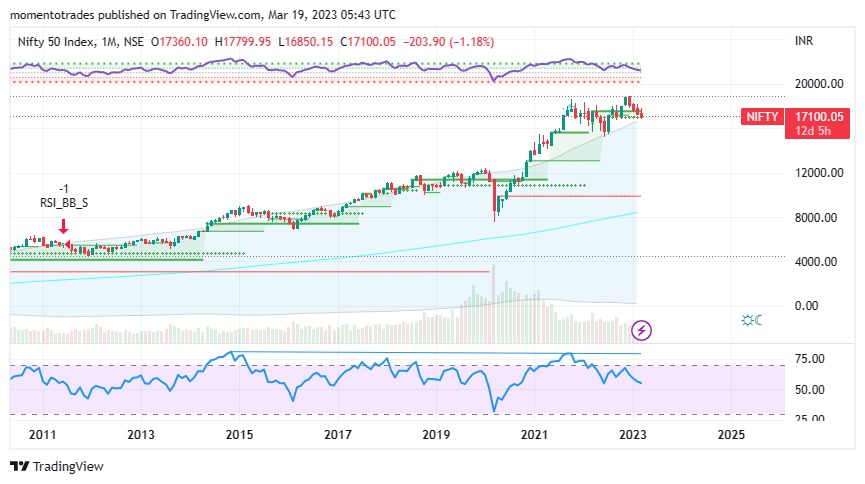Image resolution: width=865 pixels, height=484 pixels.
Task: Click the 2021 year on time axis
Action: (534, 435)
